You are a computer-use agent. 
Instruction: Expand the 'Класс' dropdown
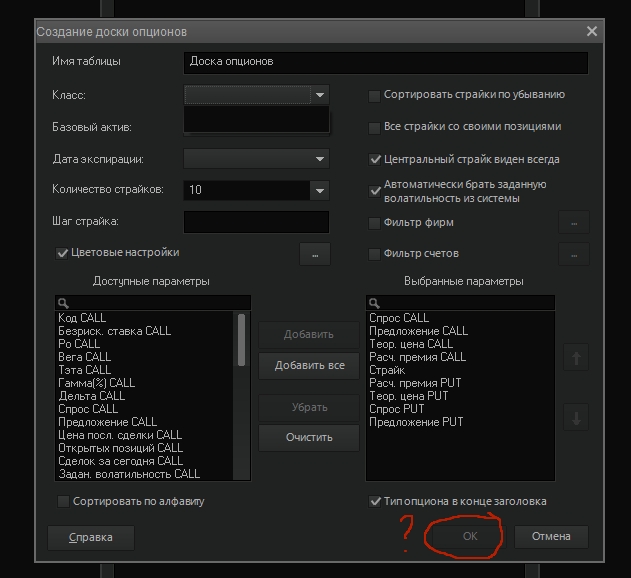[319, 95]
